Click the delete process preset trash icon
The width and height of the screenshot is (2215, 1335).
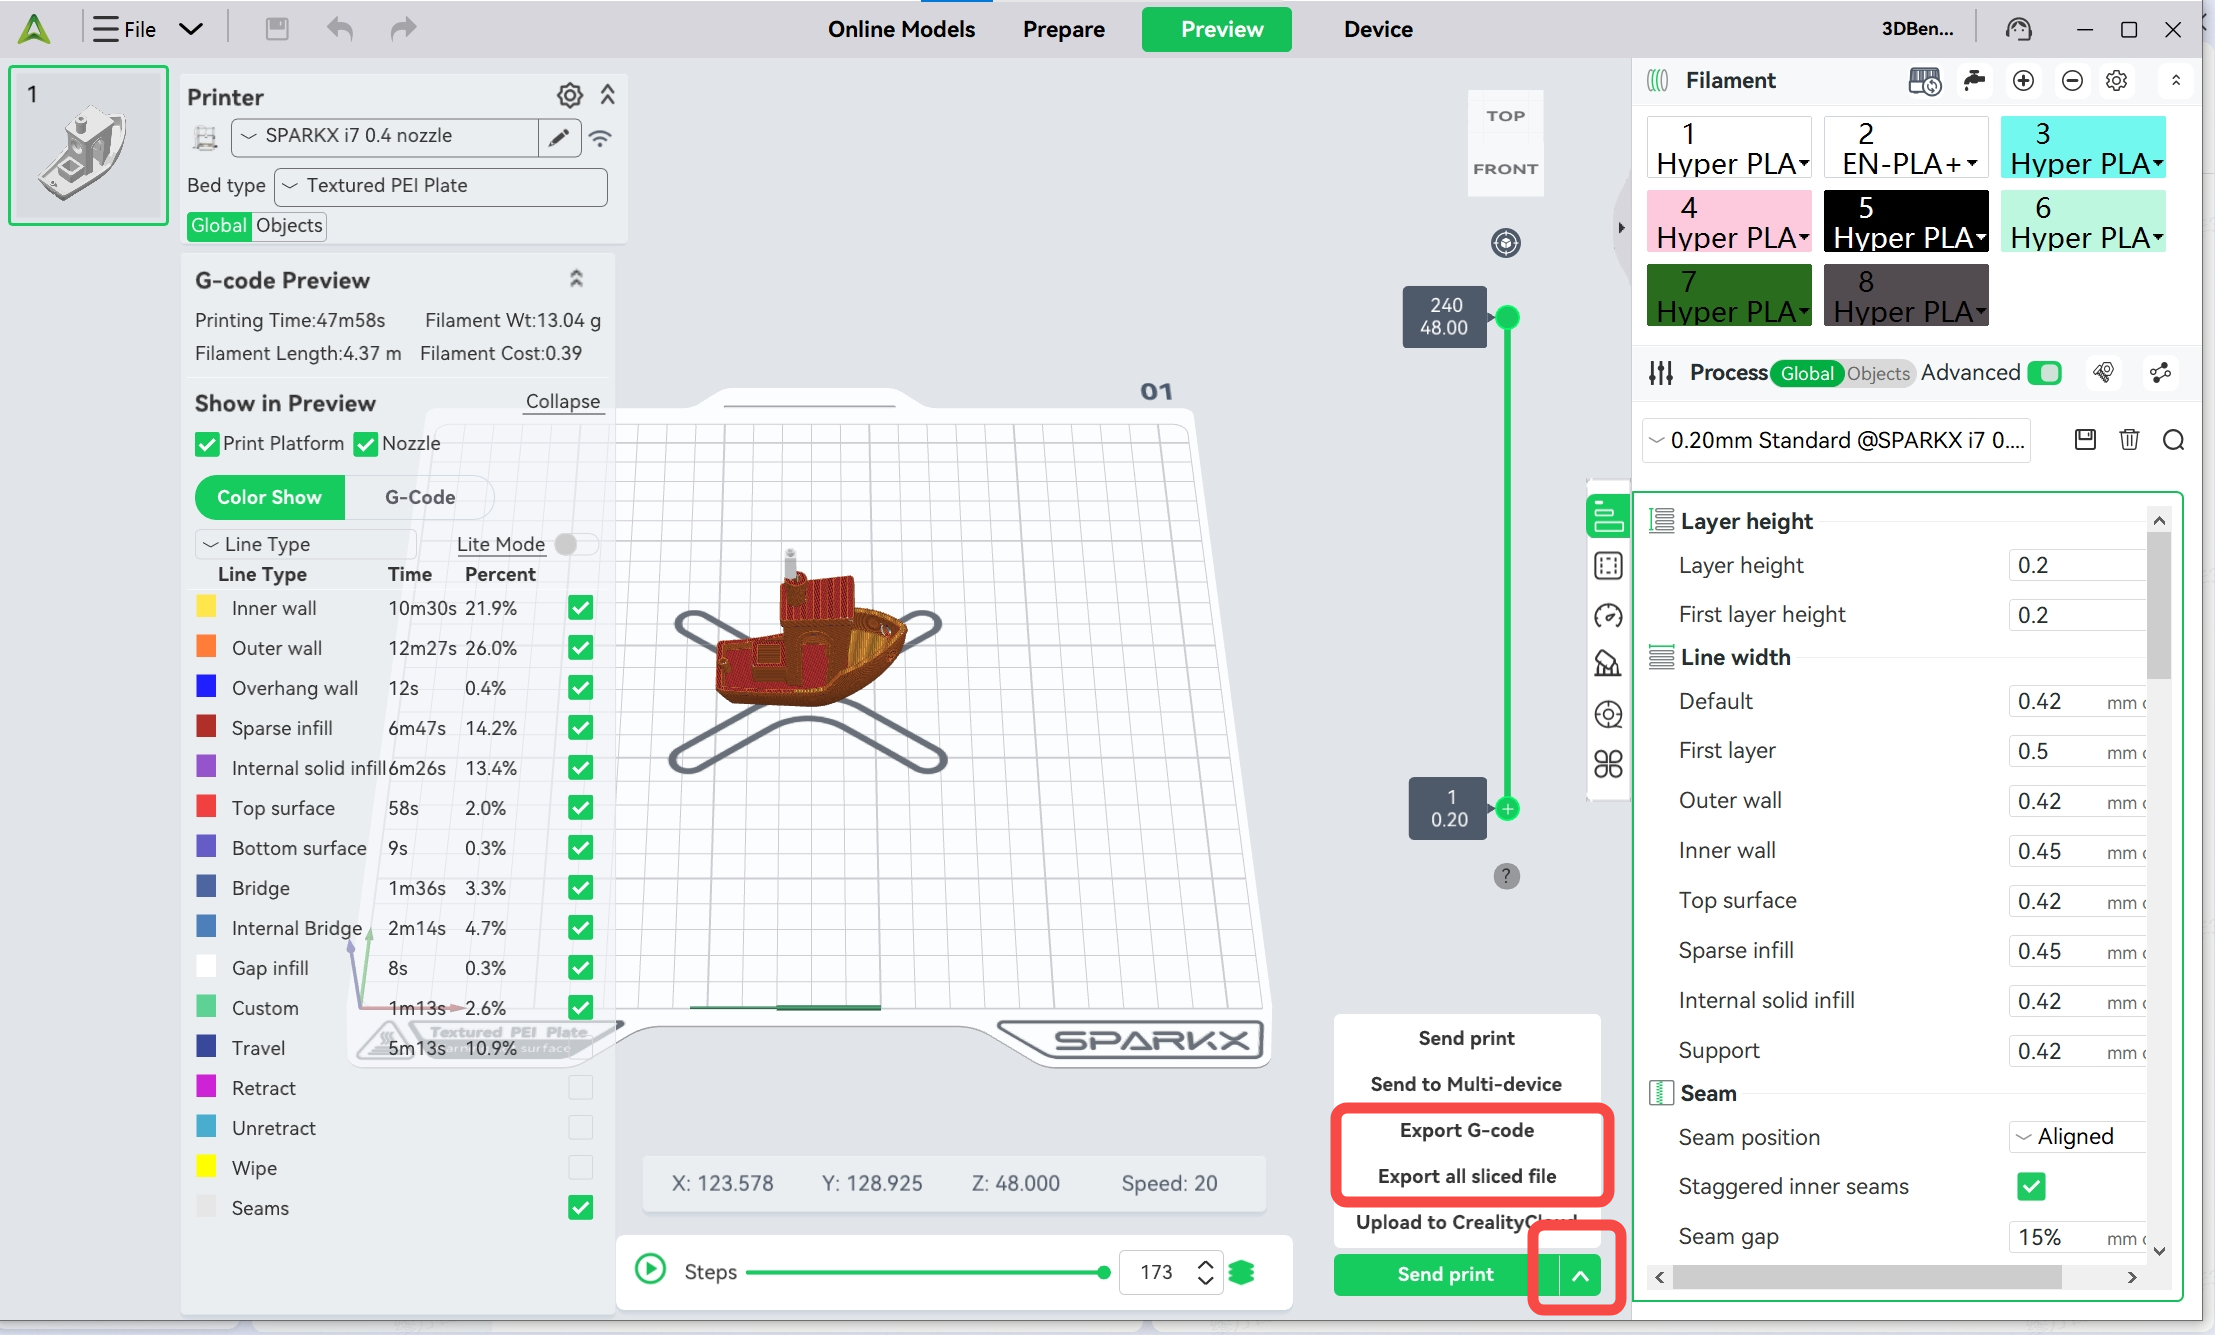2129,440
